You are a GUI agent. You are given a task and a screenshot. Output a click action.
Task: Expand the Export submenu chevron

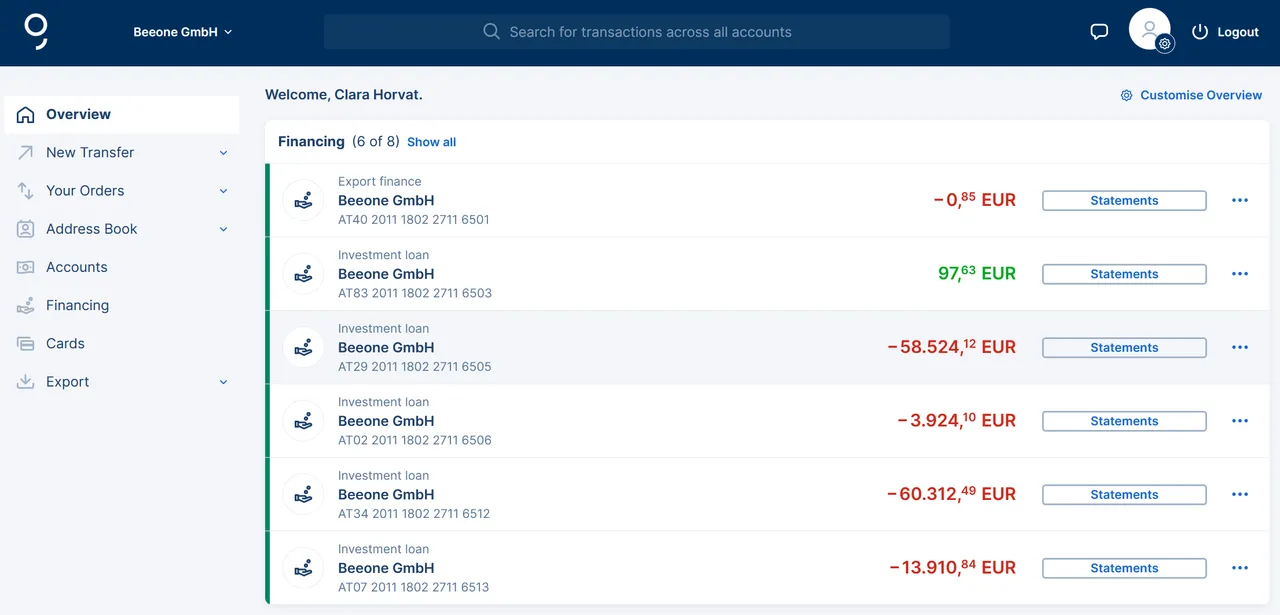click(223, 382)
